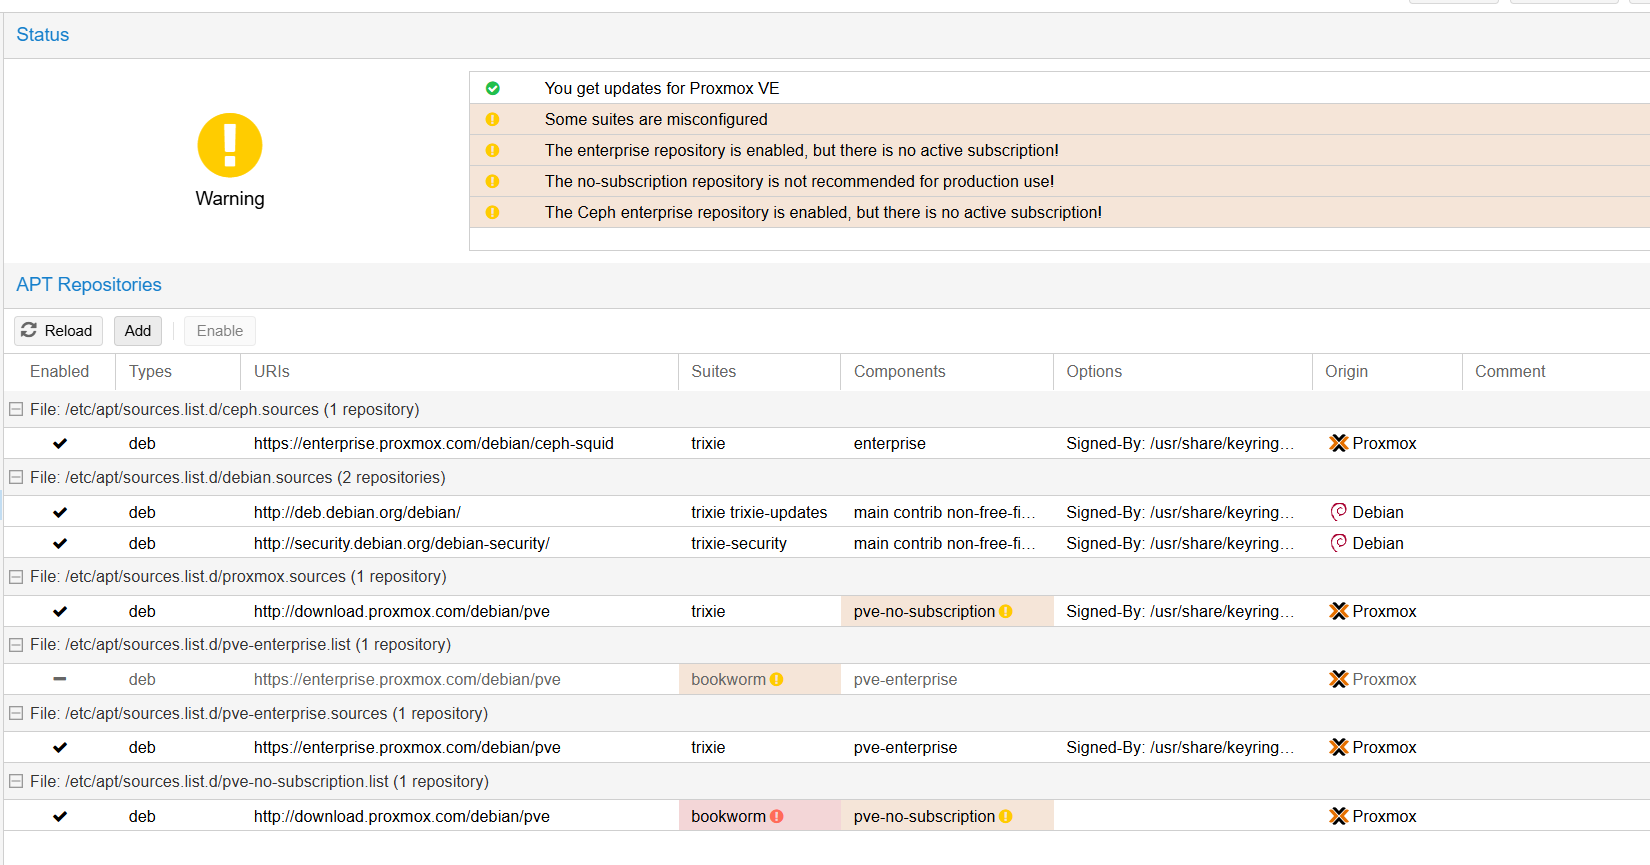Select 'You get updates for Proxmox VE' message
Image resolution: width=1650 pixels, height=865 pixels.
662,88
